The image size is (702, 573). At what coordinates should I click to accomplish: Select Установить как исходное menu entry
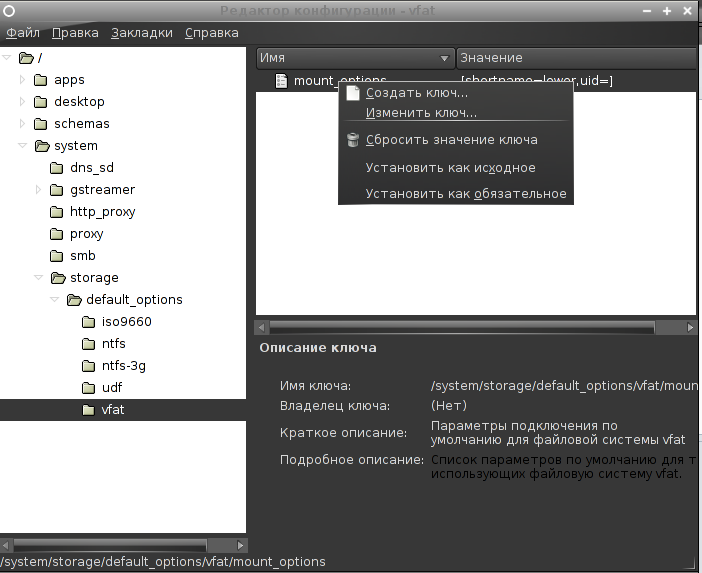(456, 168)
